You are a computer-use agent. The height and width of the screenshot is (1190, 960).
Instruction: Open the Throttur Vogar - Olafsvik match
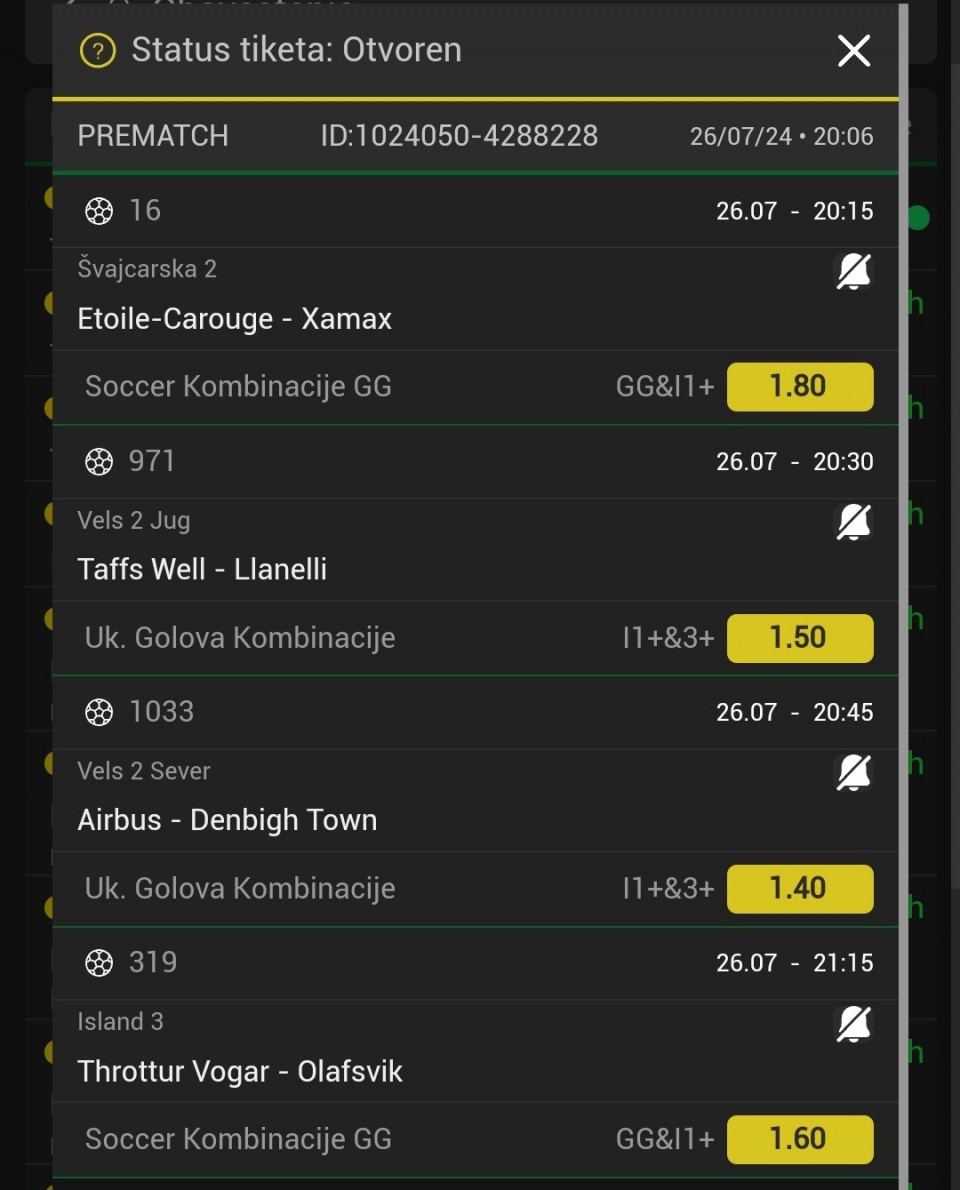pyautogui.click(x=240, y=1072)
